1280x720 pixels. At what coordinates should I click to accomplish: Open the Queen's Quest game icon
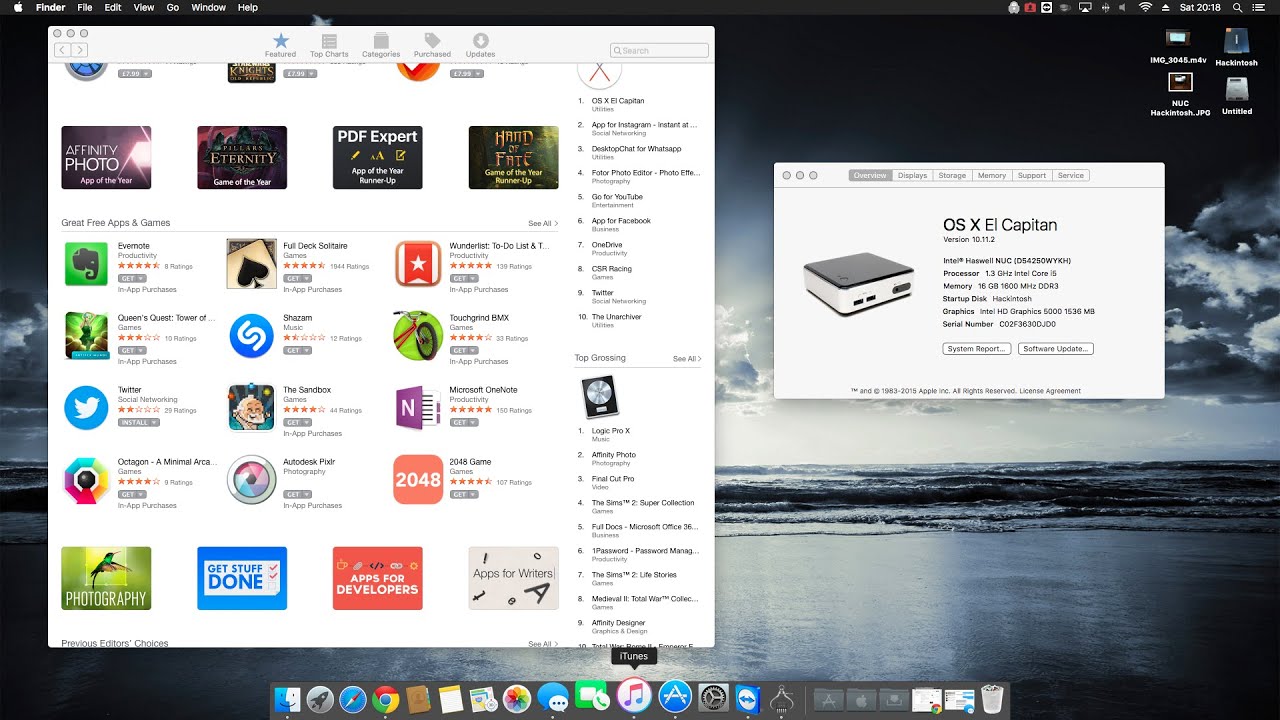click(86, 336)
